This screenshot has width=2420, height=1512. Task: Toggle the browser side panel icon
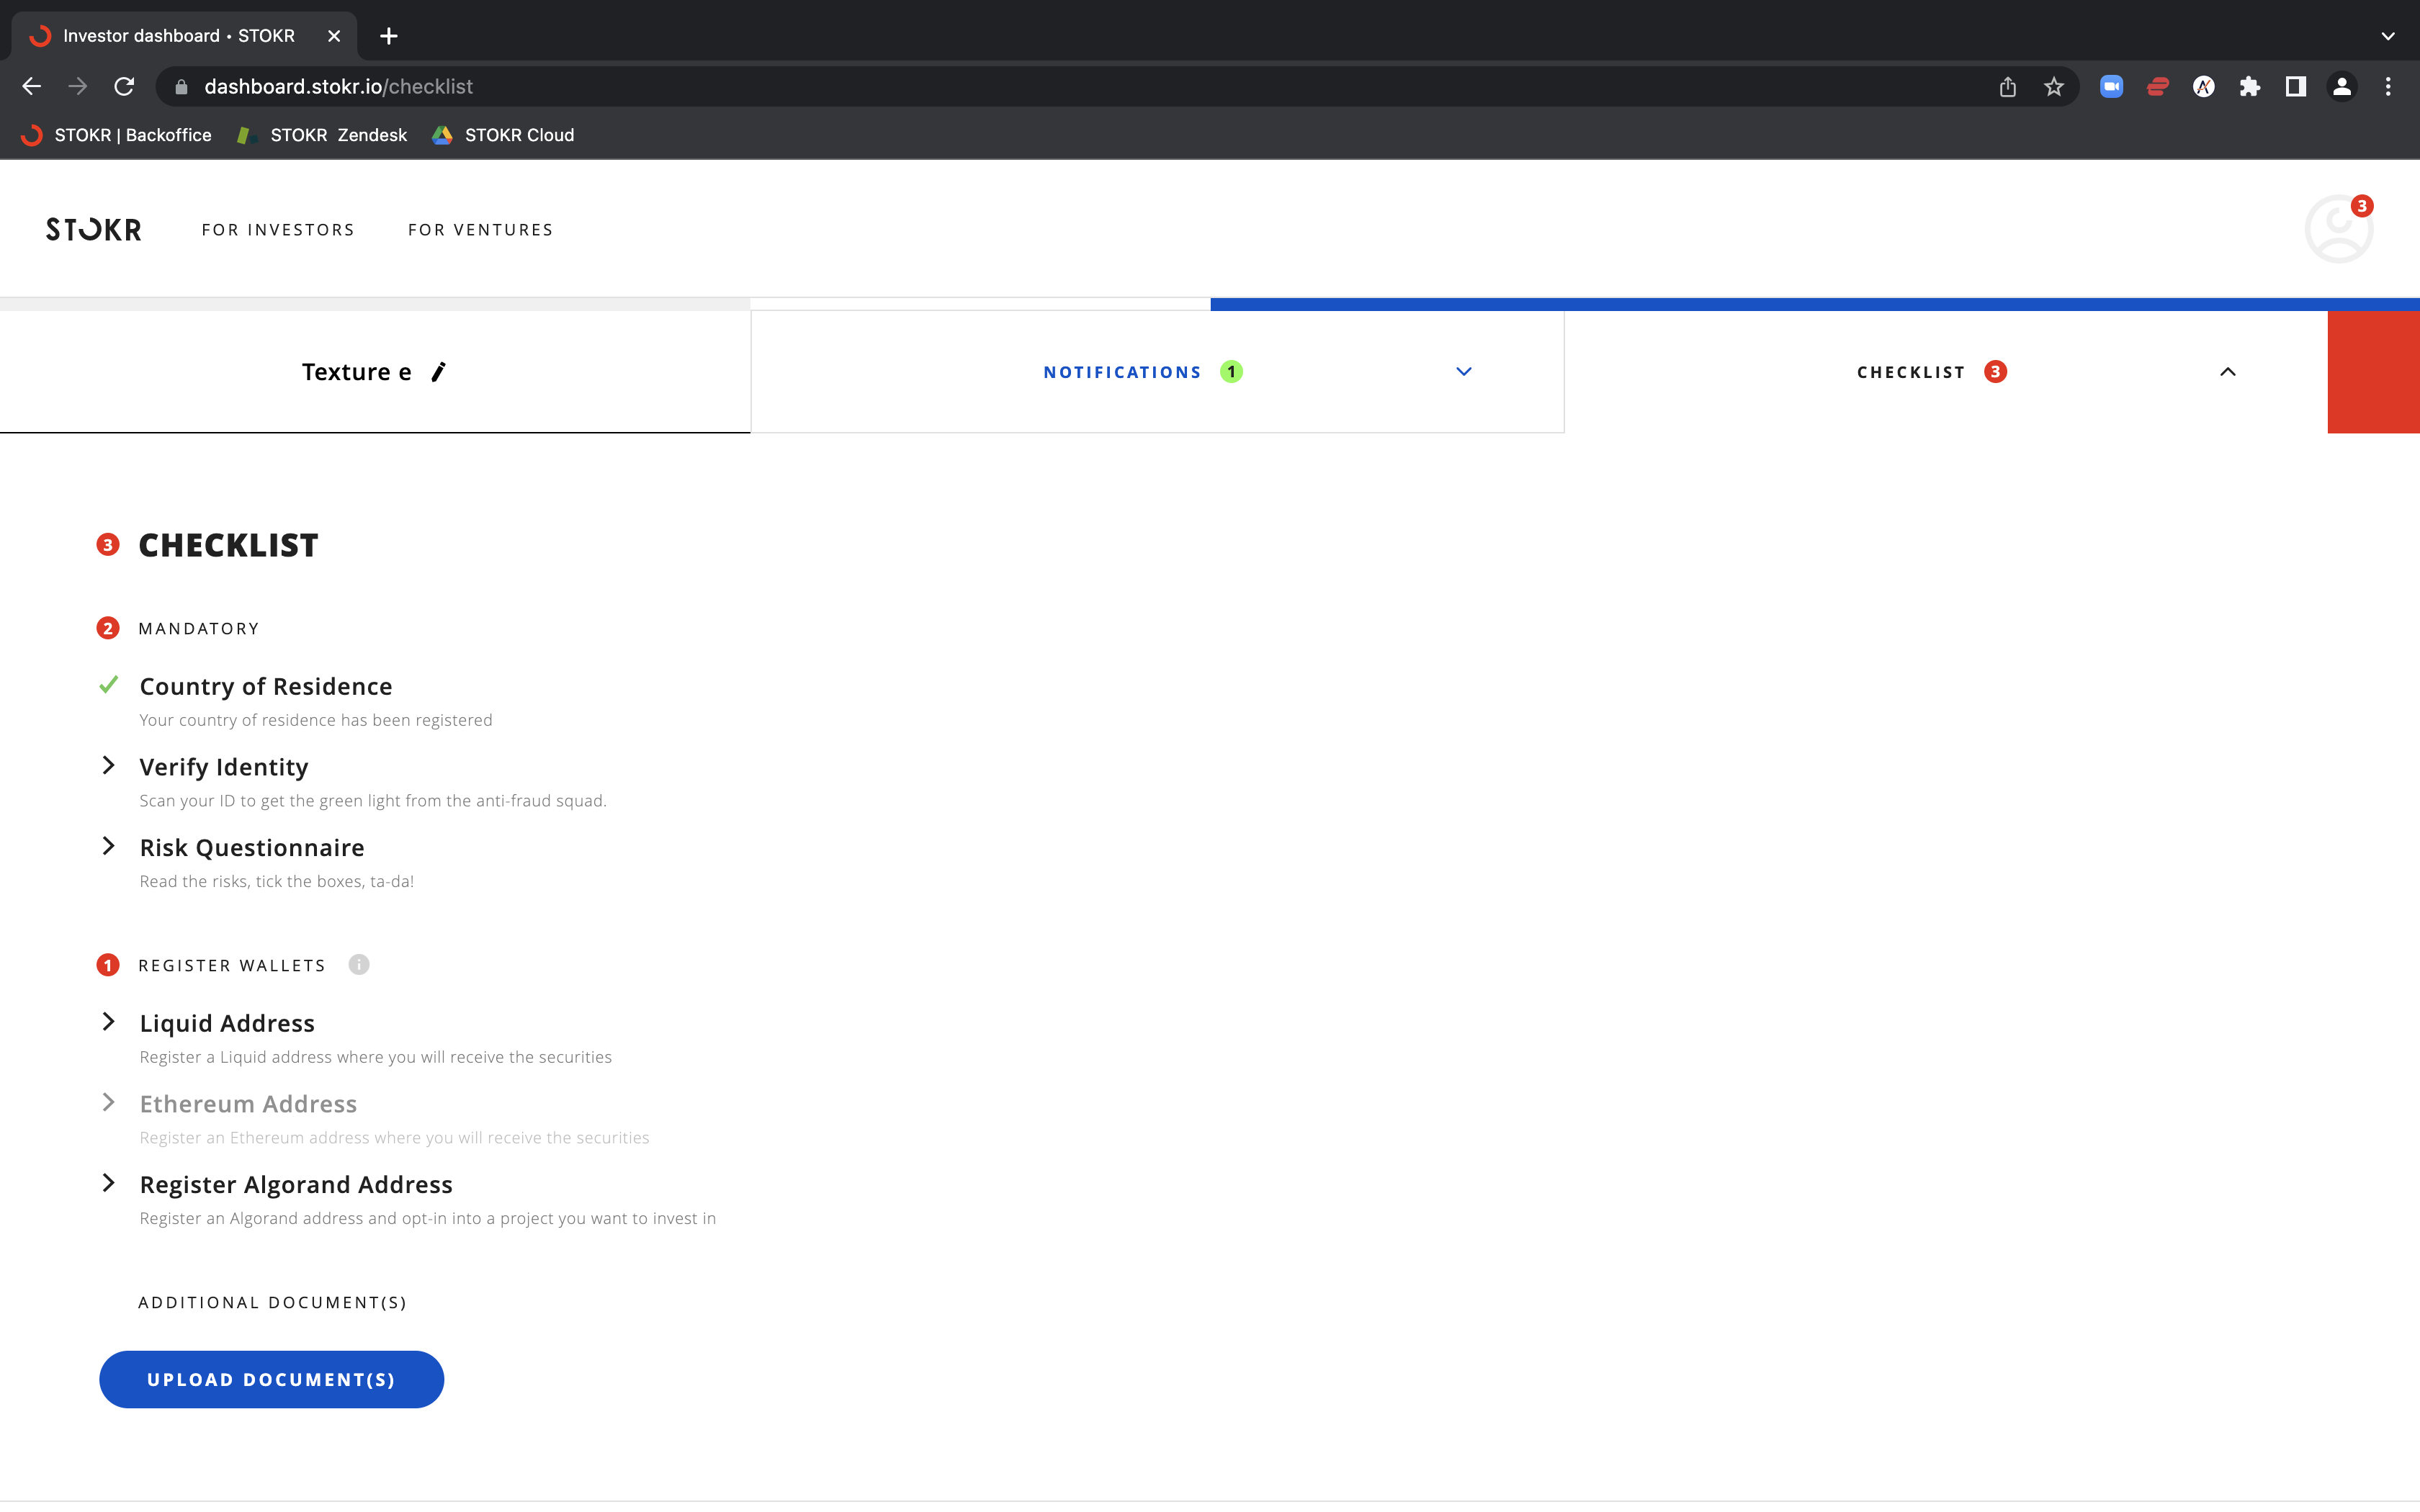(x=2296, y=87)
